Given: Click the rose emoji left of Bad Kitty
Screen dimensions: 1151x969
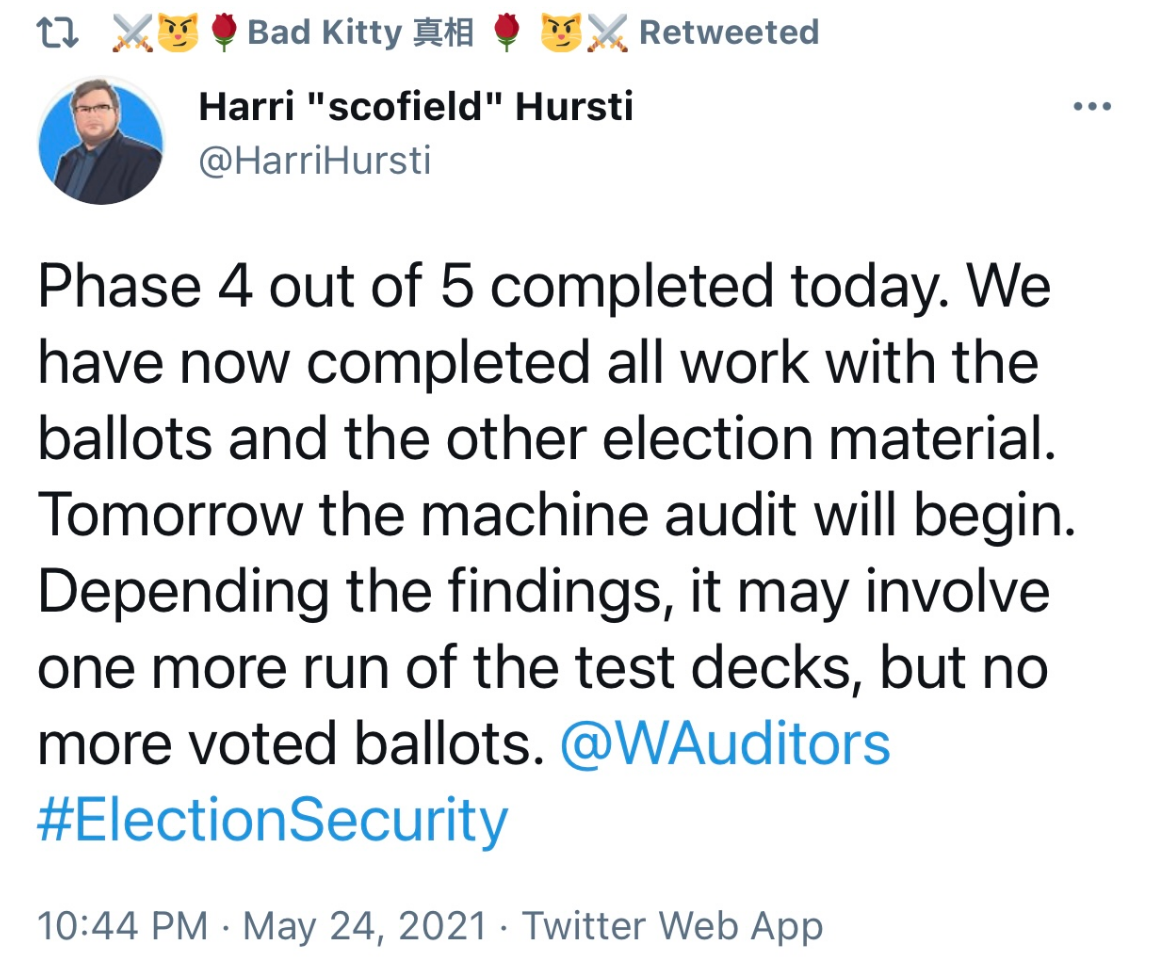Looking at the screenshot, I should [224, 33].
